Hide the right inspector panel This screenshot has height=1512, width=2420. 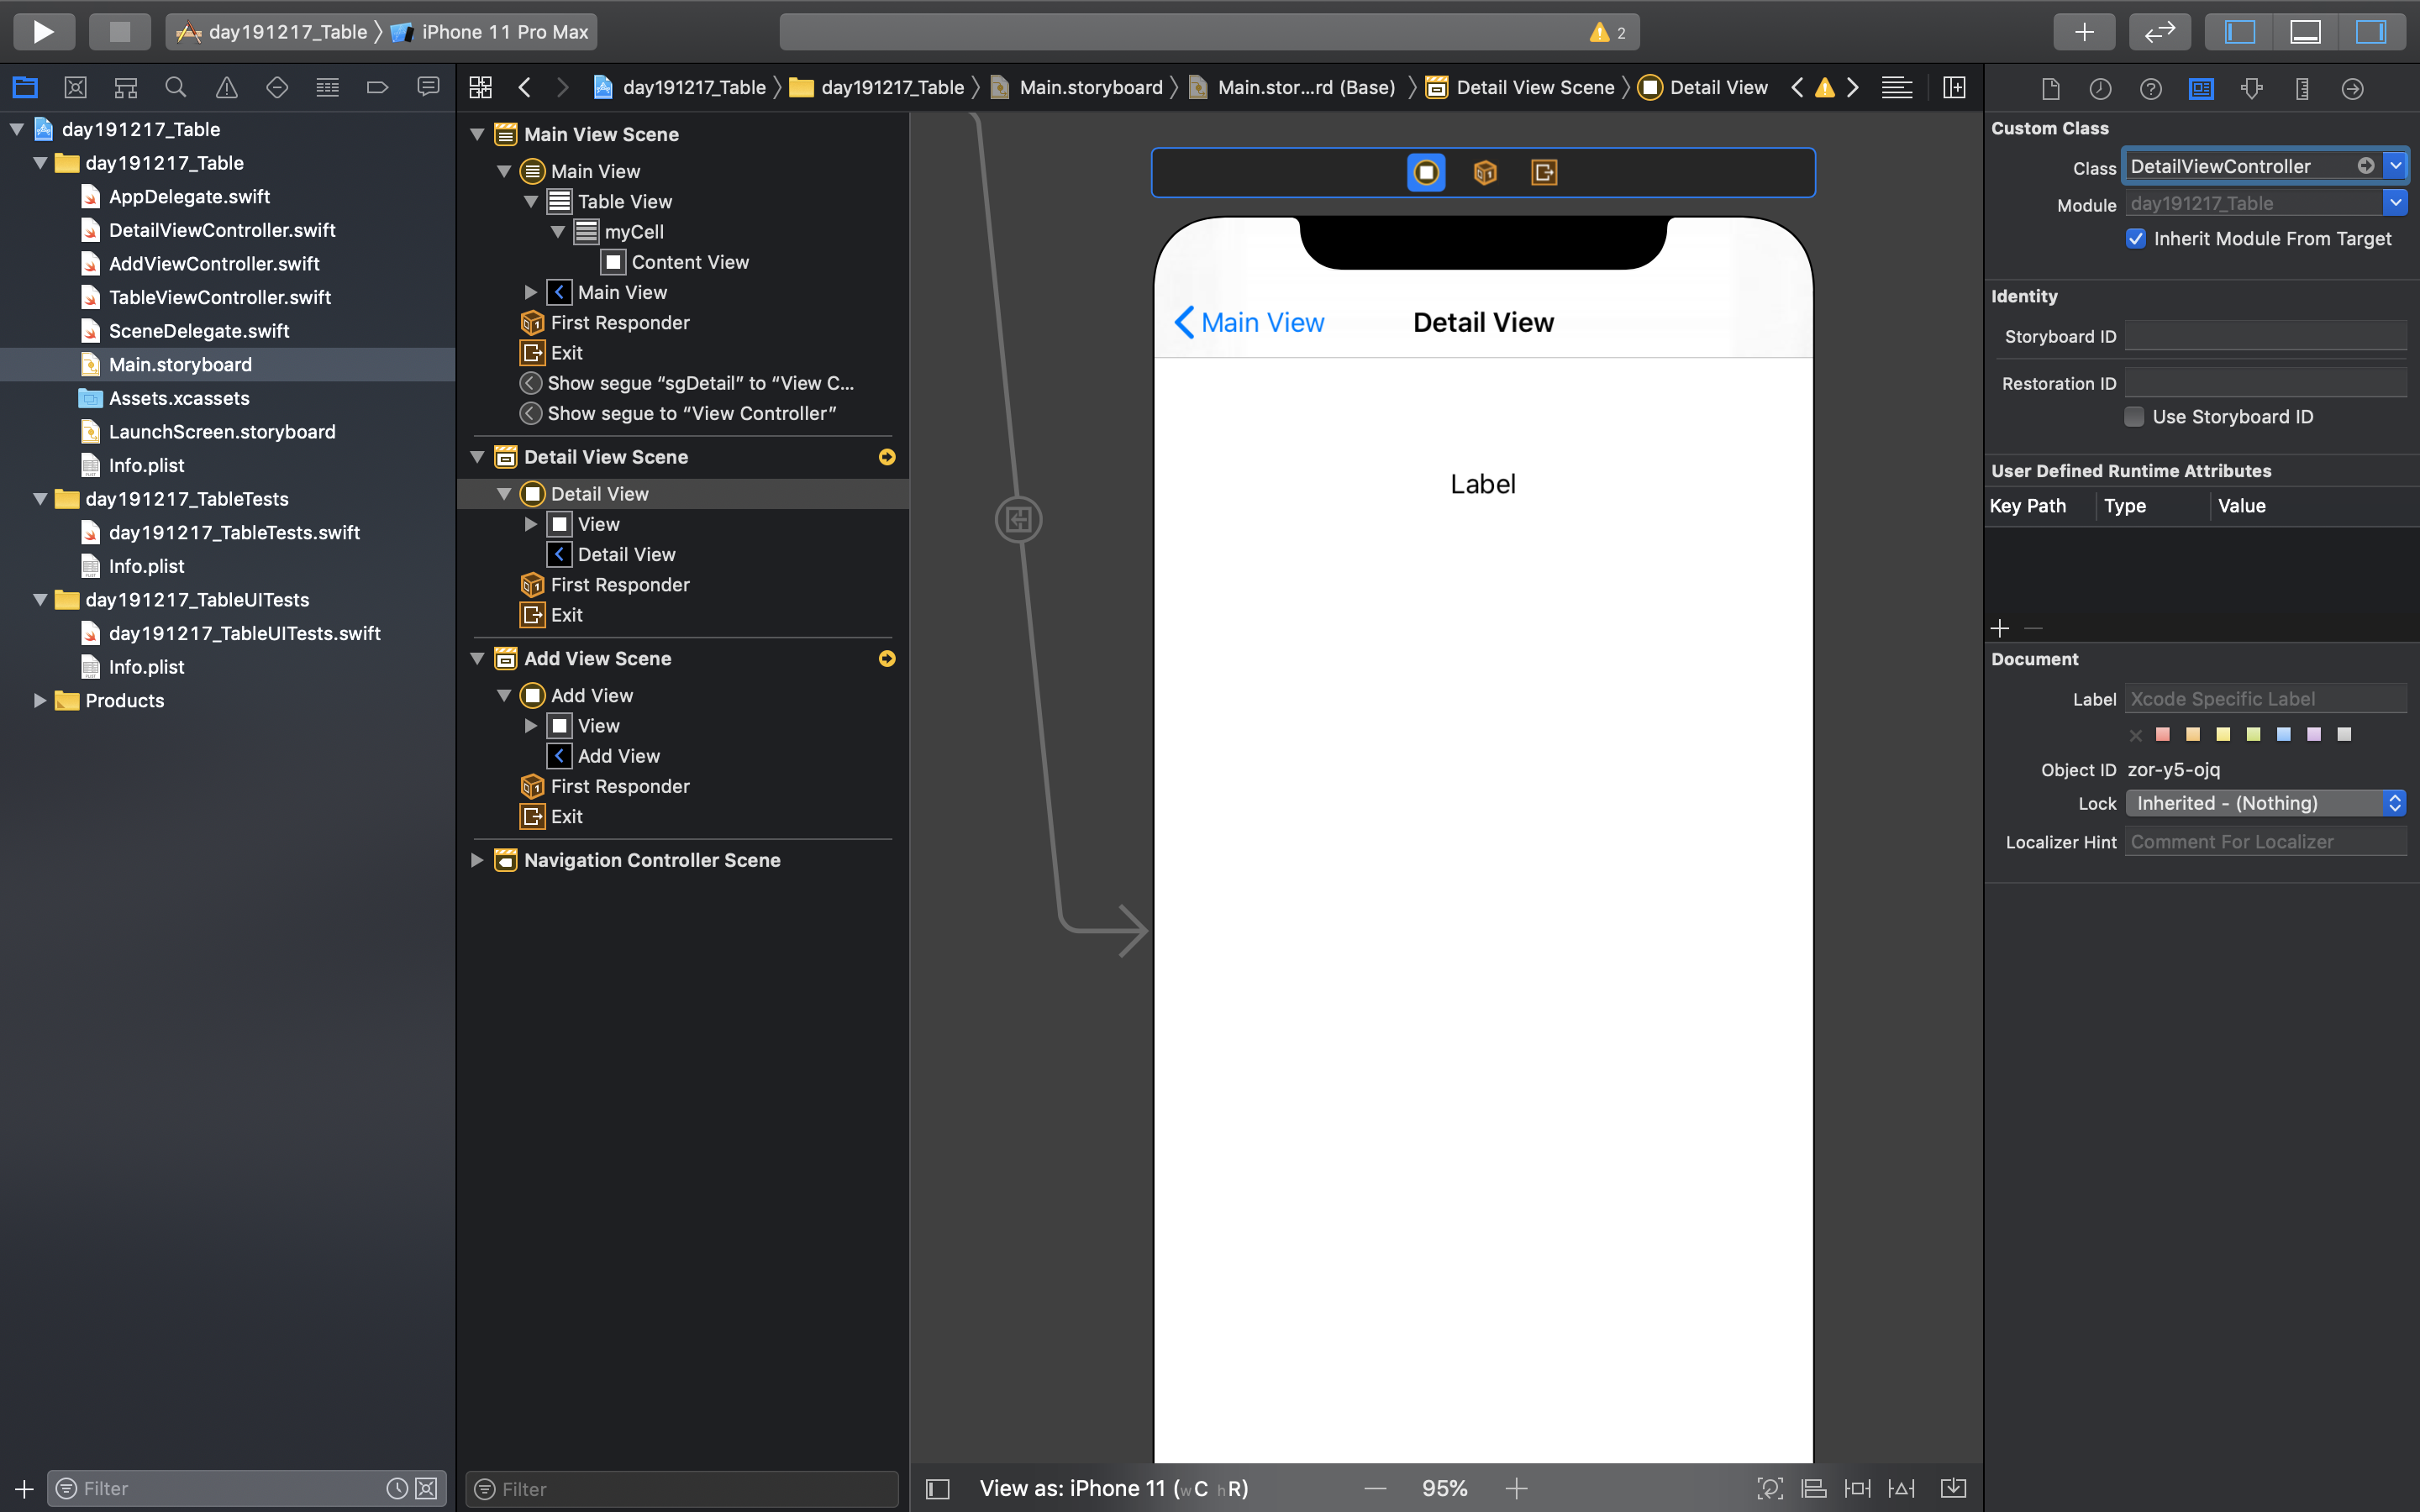pos(2370,31)
